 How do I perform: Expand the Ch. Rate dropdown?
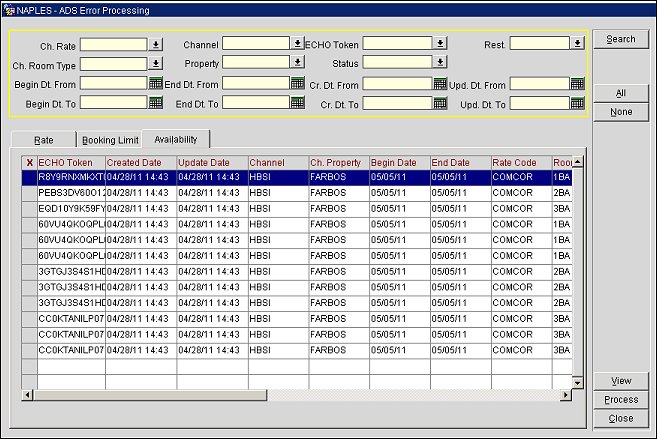[x=155, y=45]
